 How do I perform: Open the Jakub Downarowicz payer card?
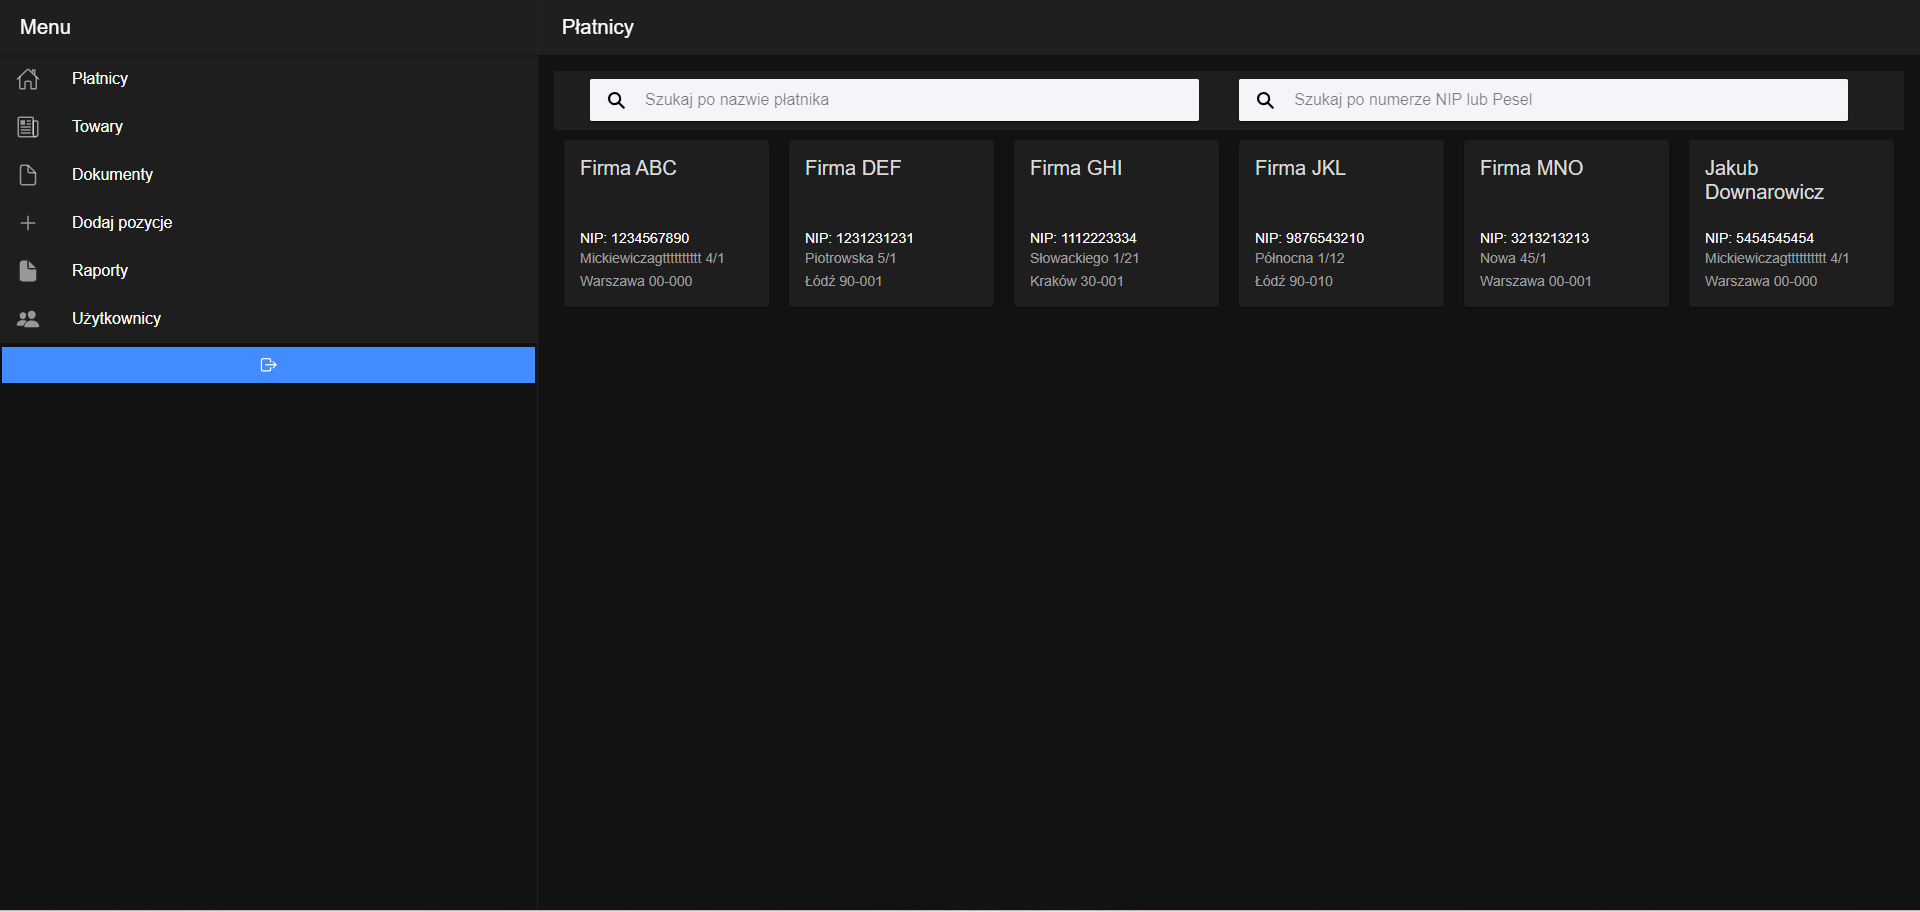(1790, 222)
